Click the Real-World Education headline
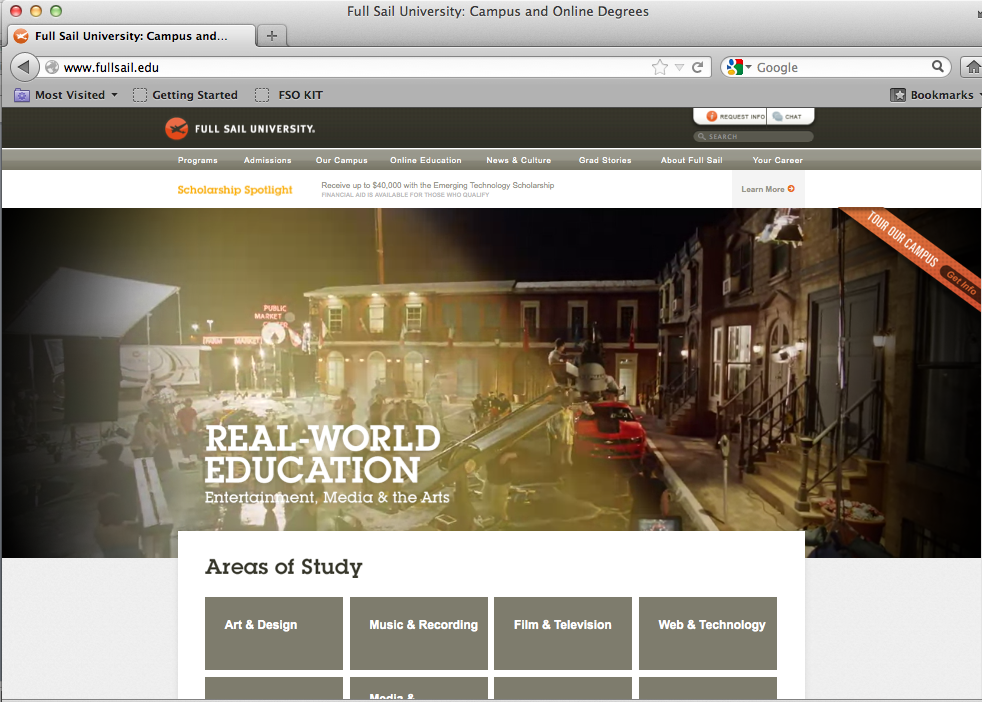This screenshot has width=982, height=702. [323, 454]
